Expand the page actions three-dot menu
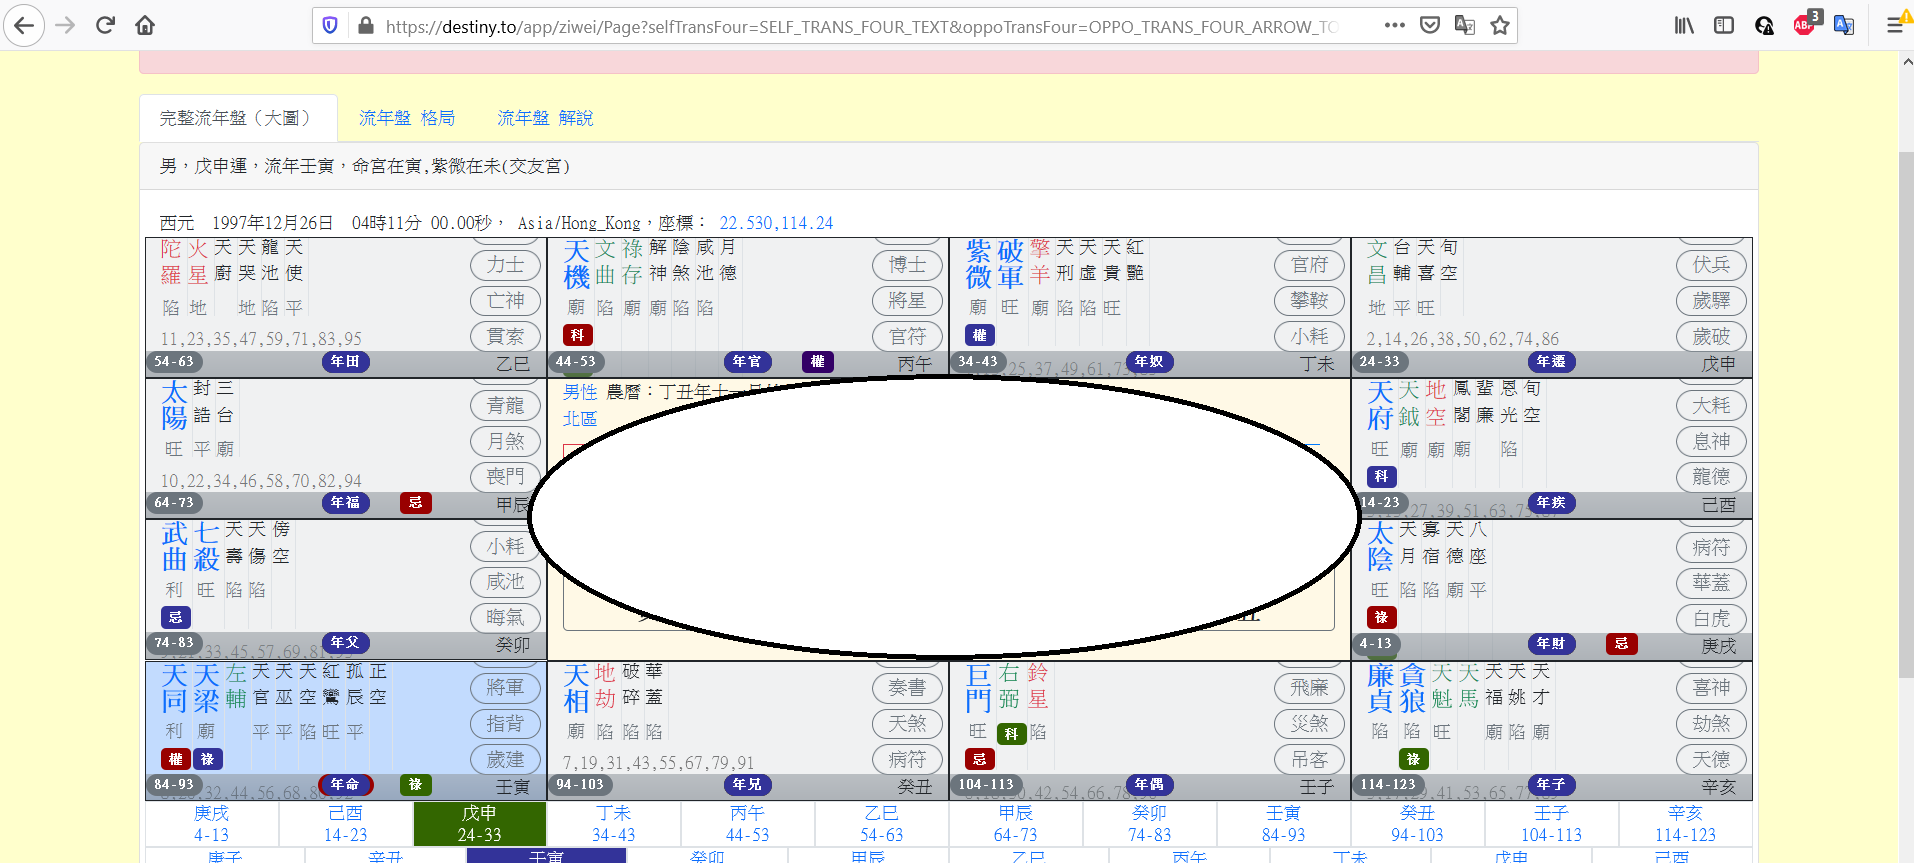This screenshot has width=1914, height=863. click(x=1395, y=26)
